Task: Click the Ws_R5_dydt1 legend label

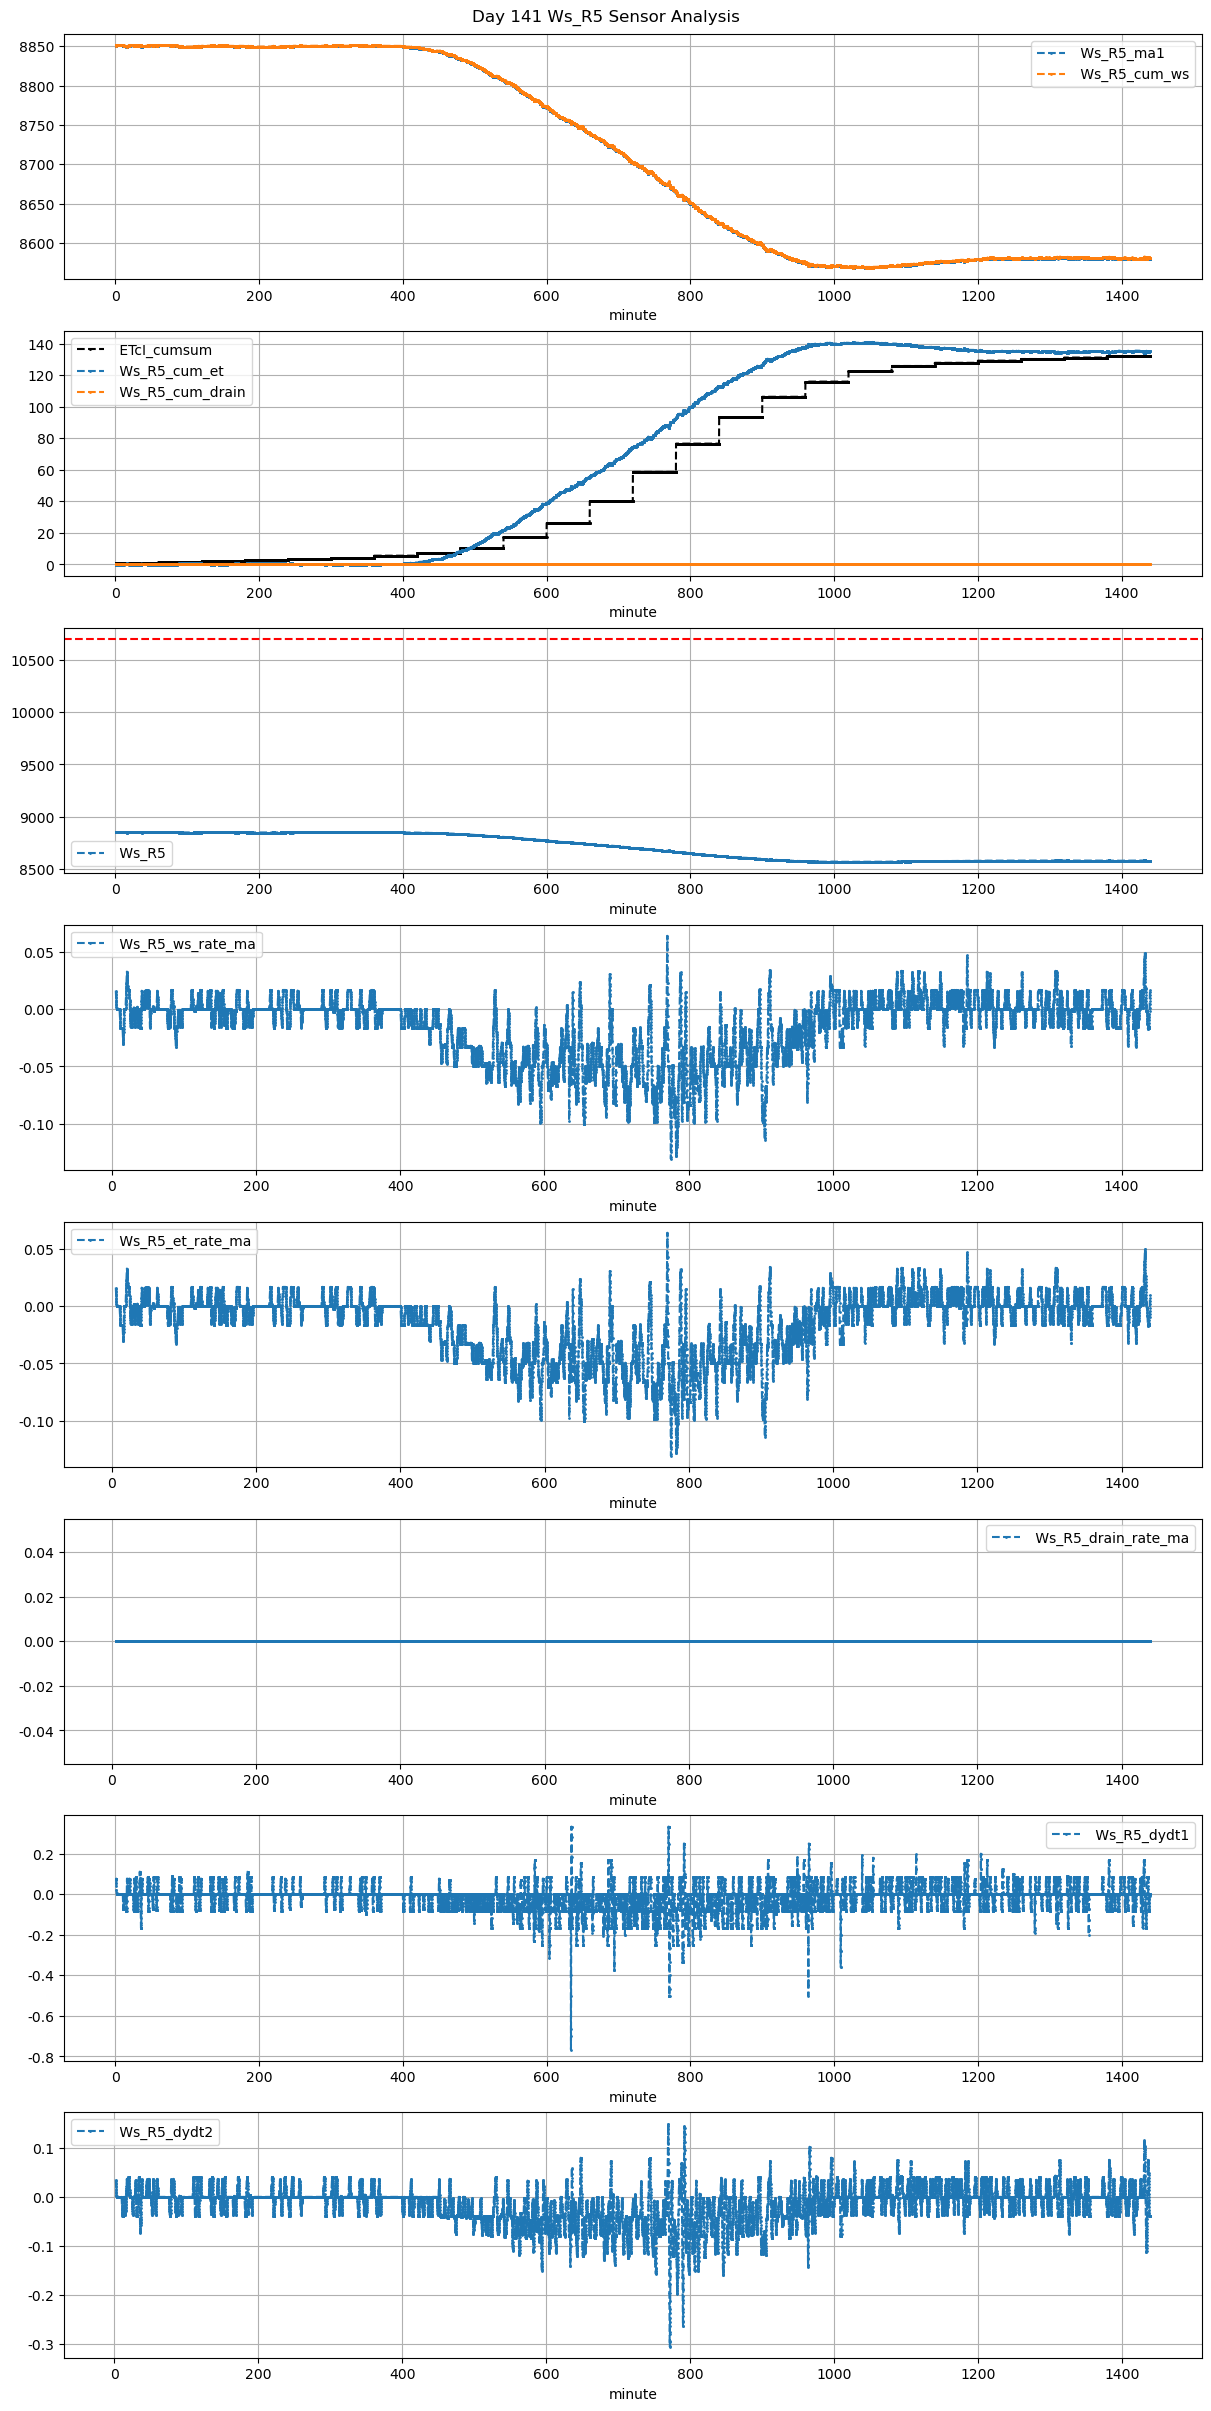Action: pos(1141,1835)
